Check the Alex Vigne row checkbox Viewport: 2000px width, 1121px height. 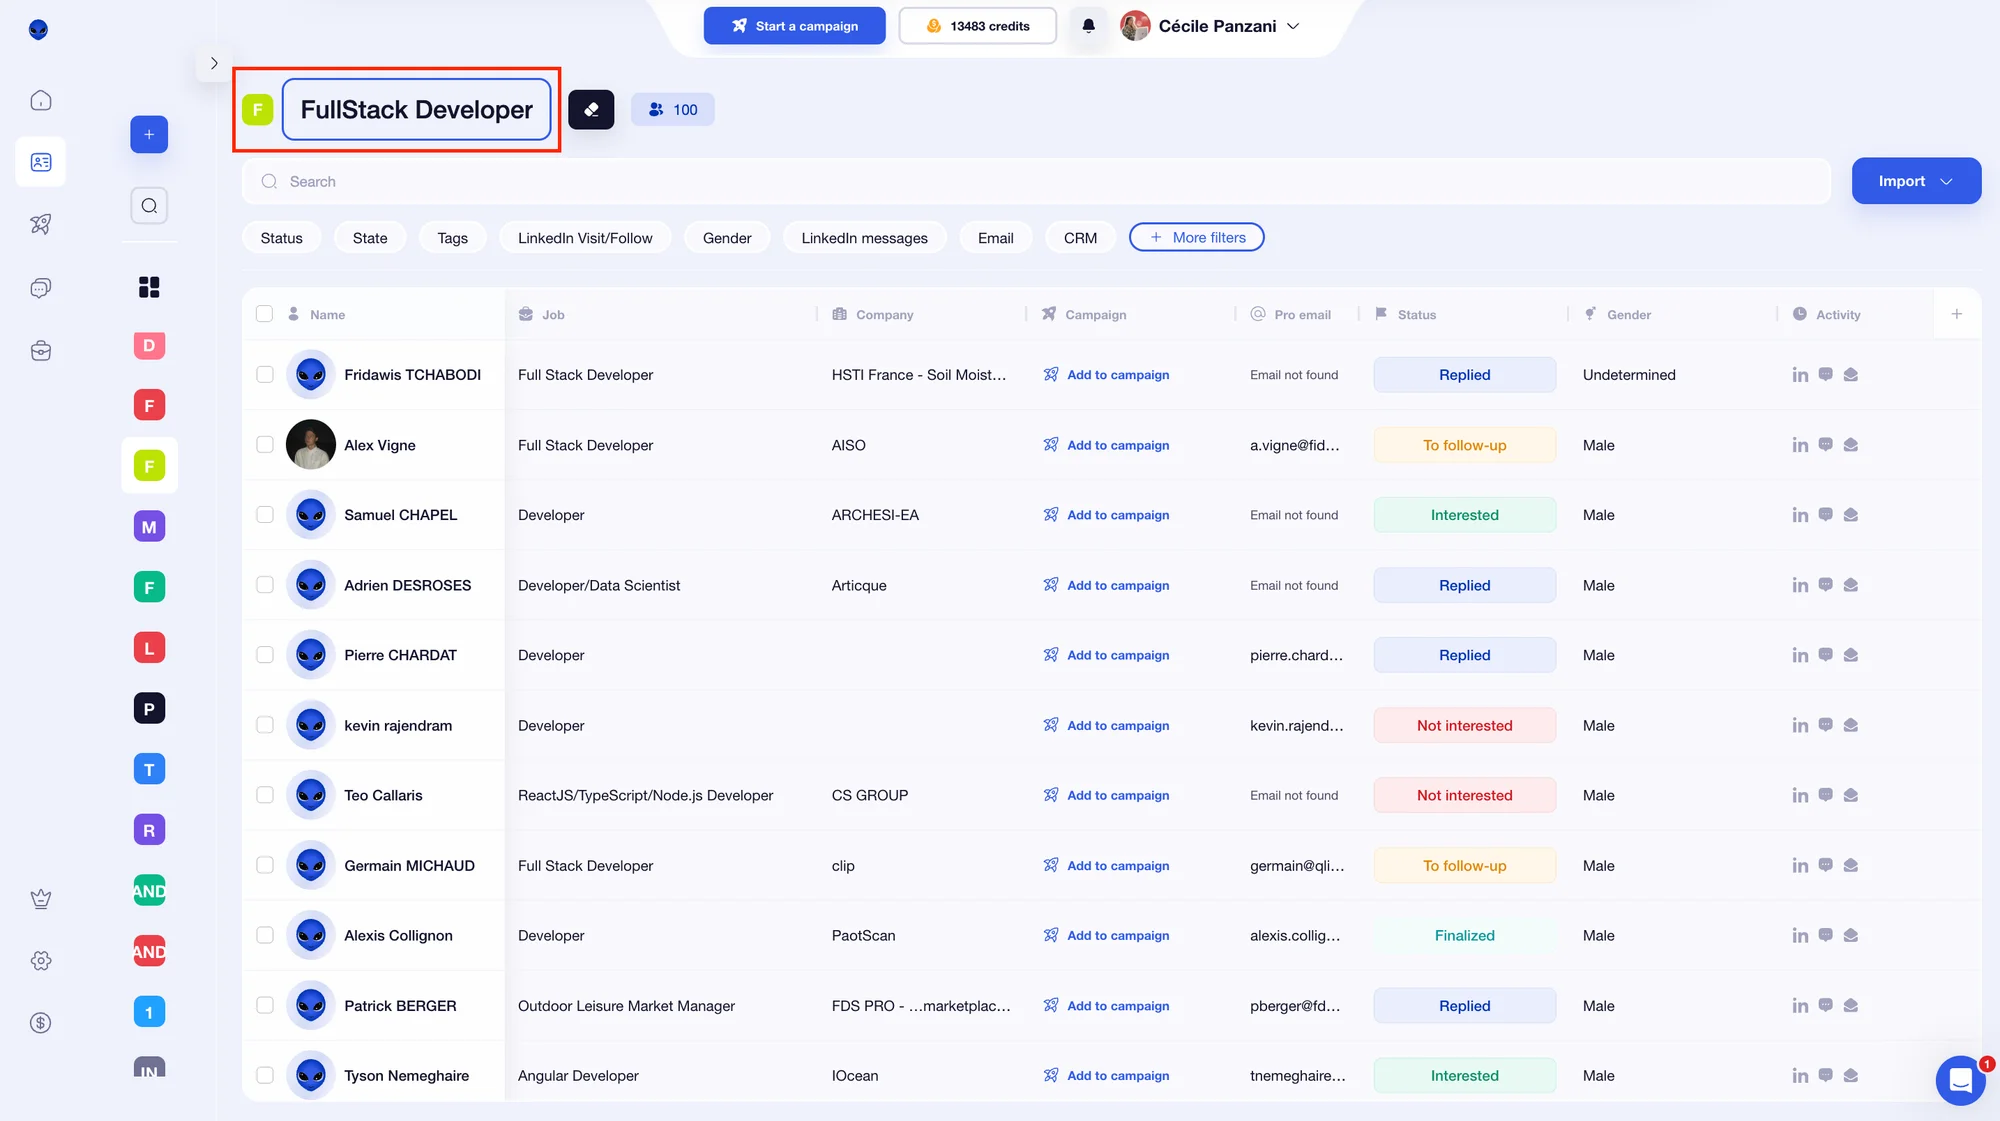[x=264, y=445]
